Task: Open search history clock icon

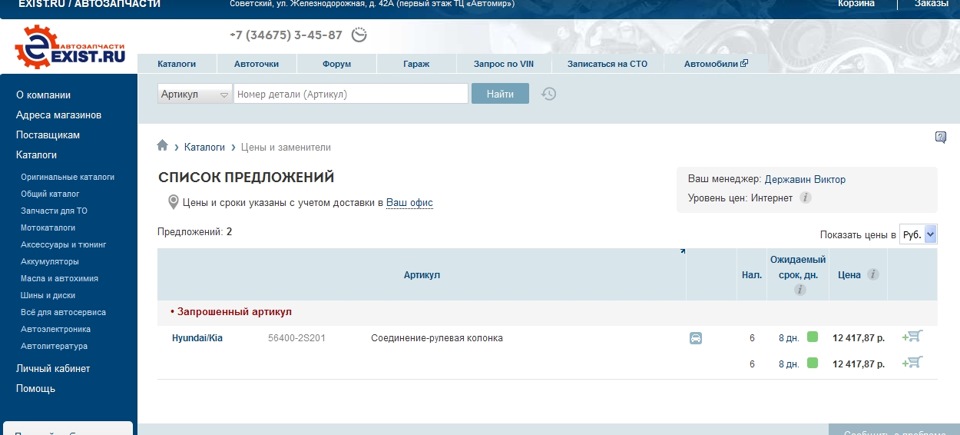Action: click(549, 94)
